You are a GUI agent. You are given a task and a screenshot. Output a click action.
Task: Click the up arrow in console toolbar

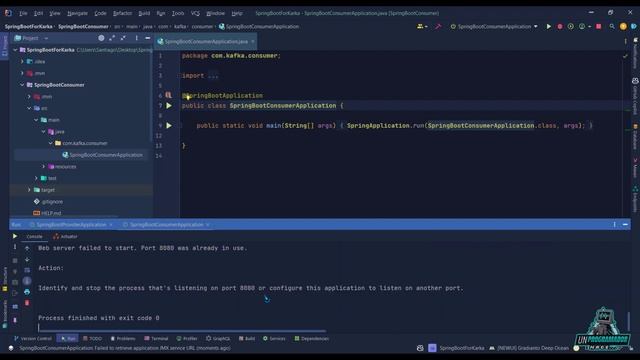(x=27, y=248)
